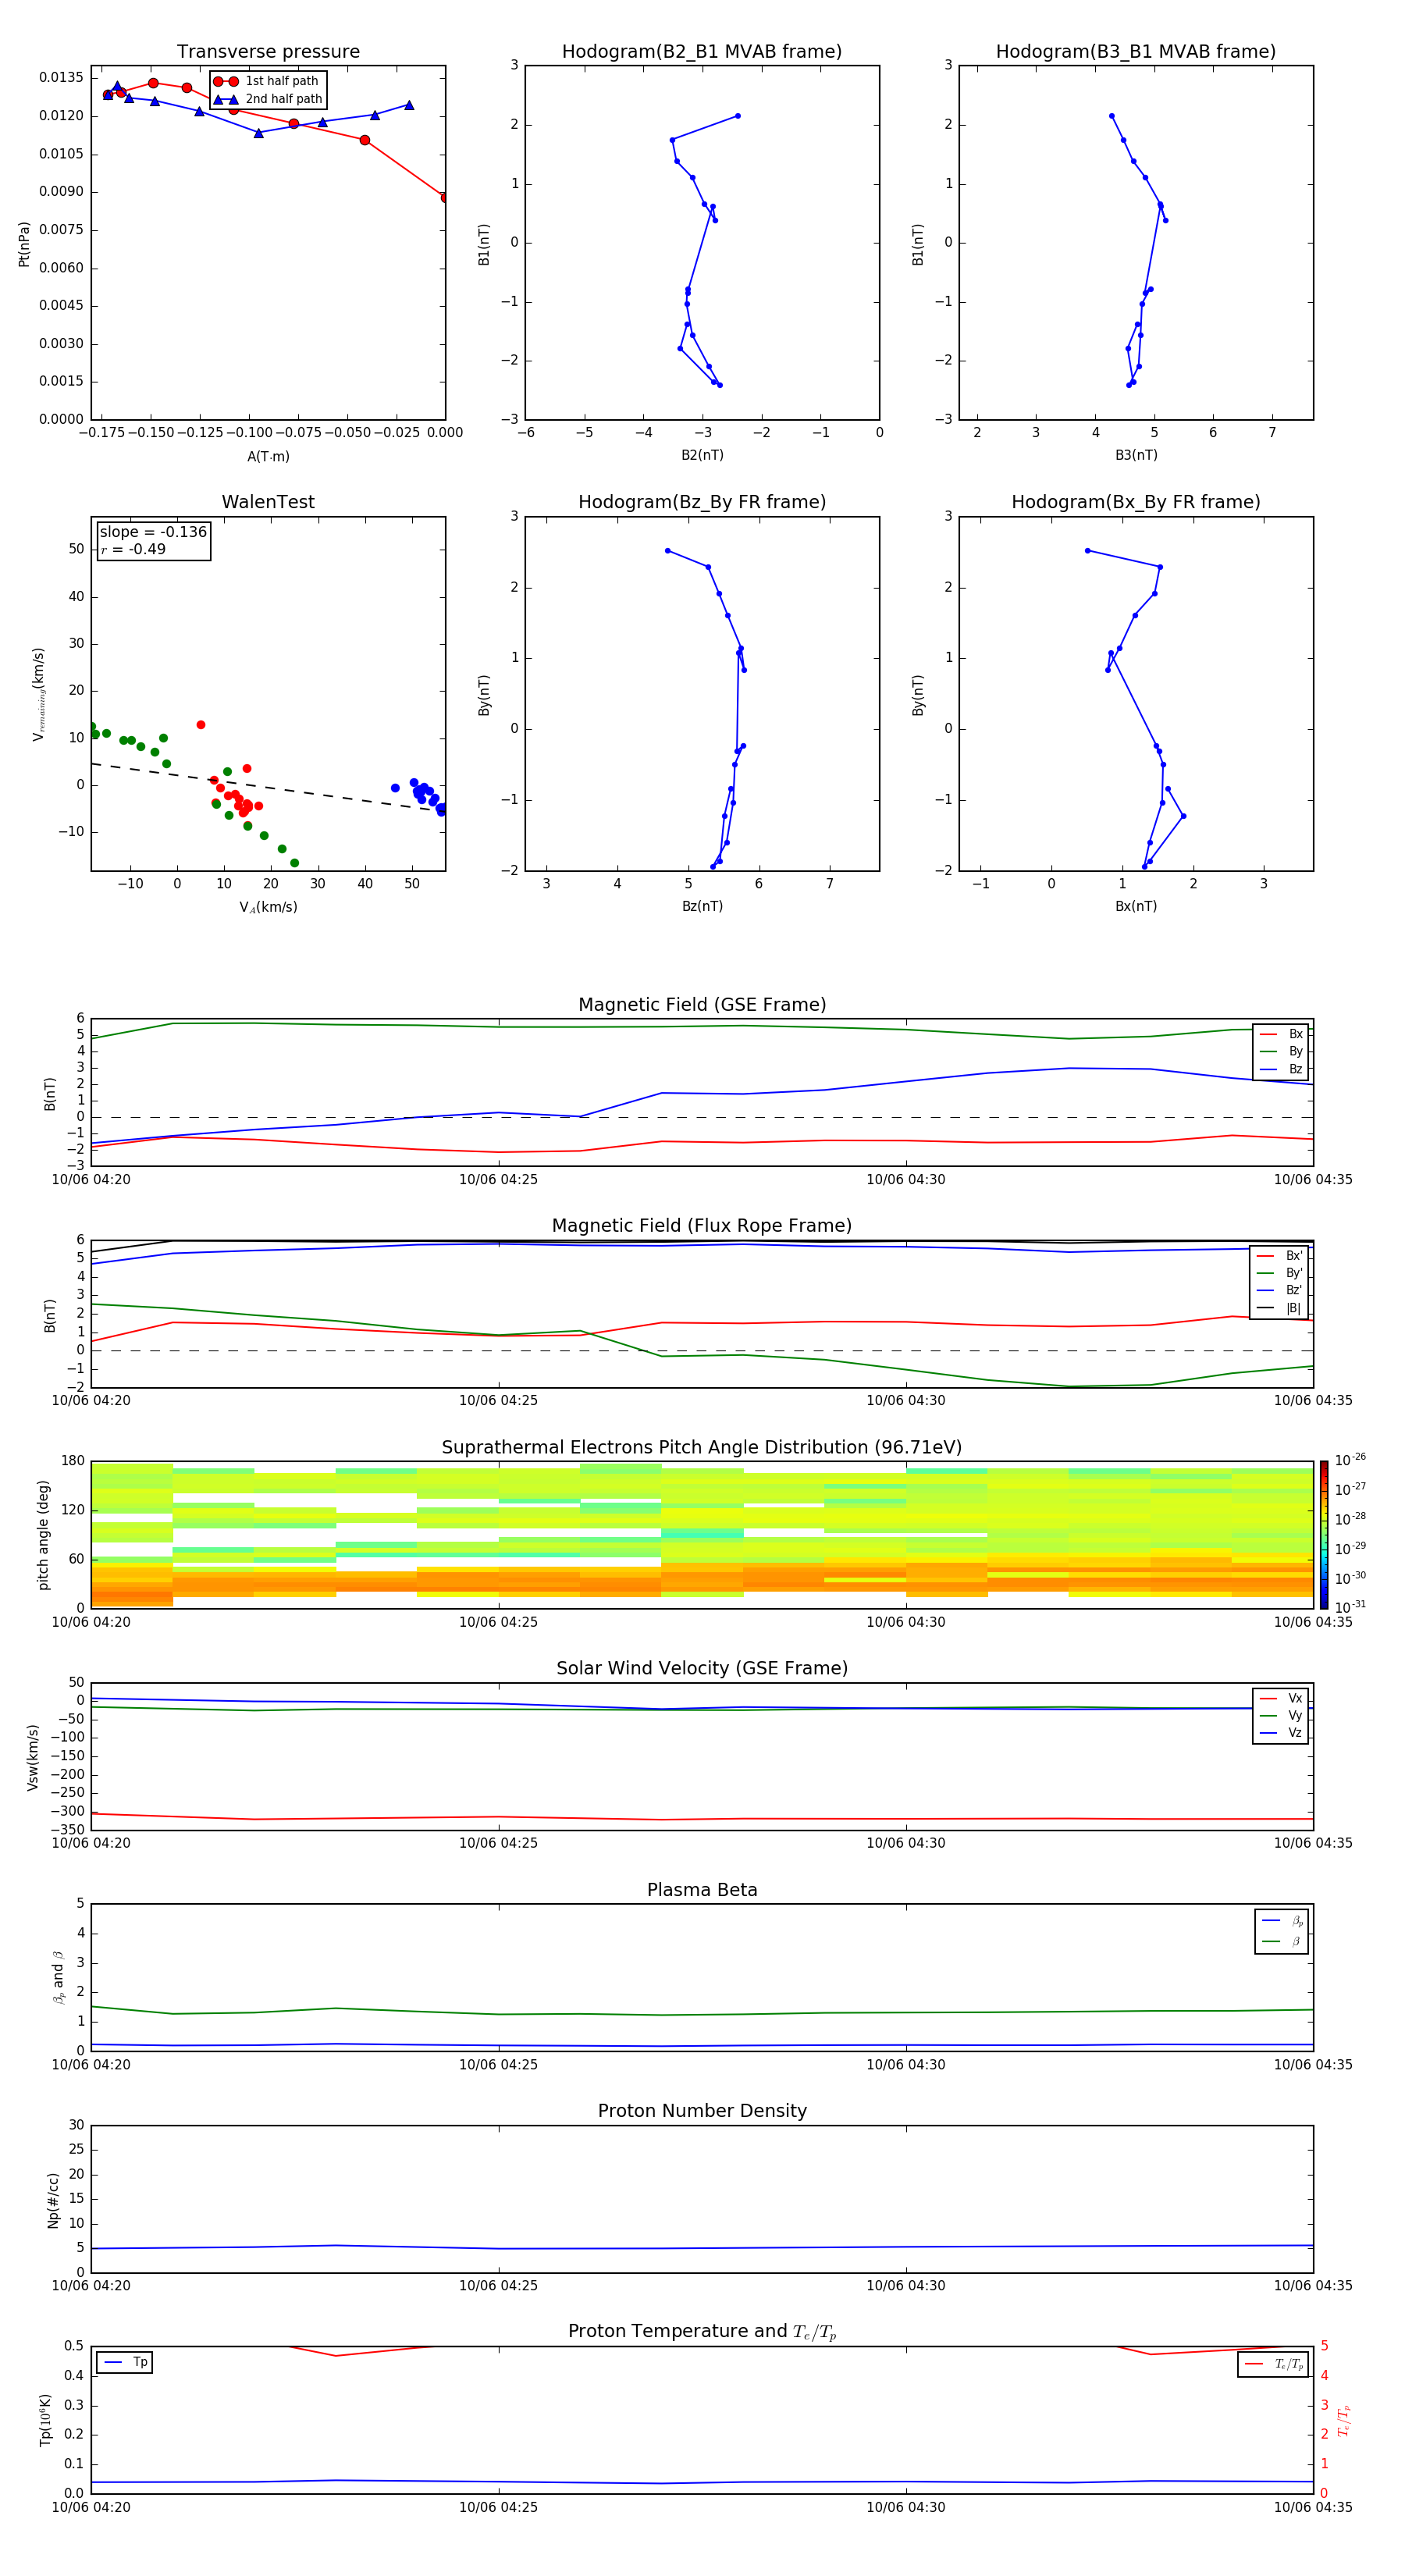This screenshot has height=2576, width=1405.
Task: Click the Suprathermal Electrons Pitch Angle Distribution title
Action: coord(702,1447)
